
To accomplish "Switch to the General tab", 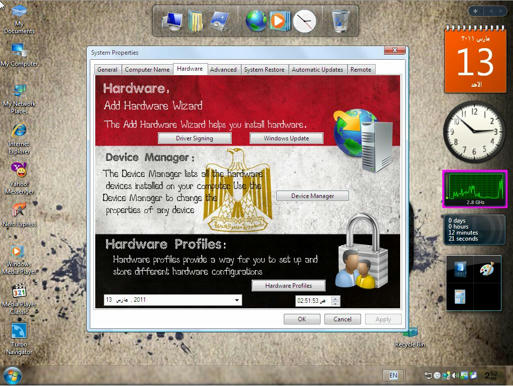I will coord(107,69).
